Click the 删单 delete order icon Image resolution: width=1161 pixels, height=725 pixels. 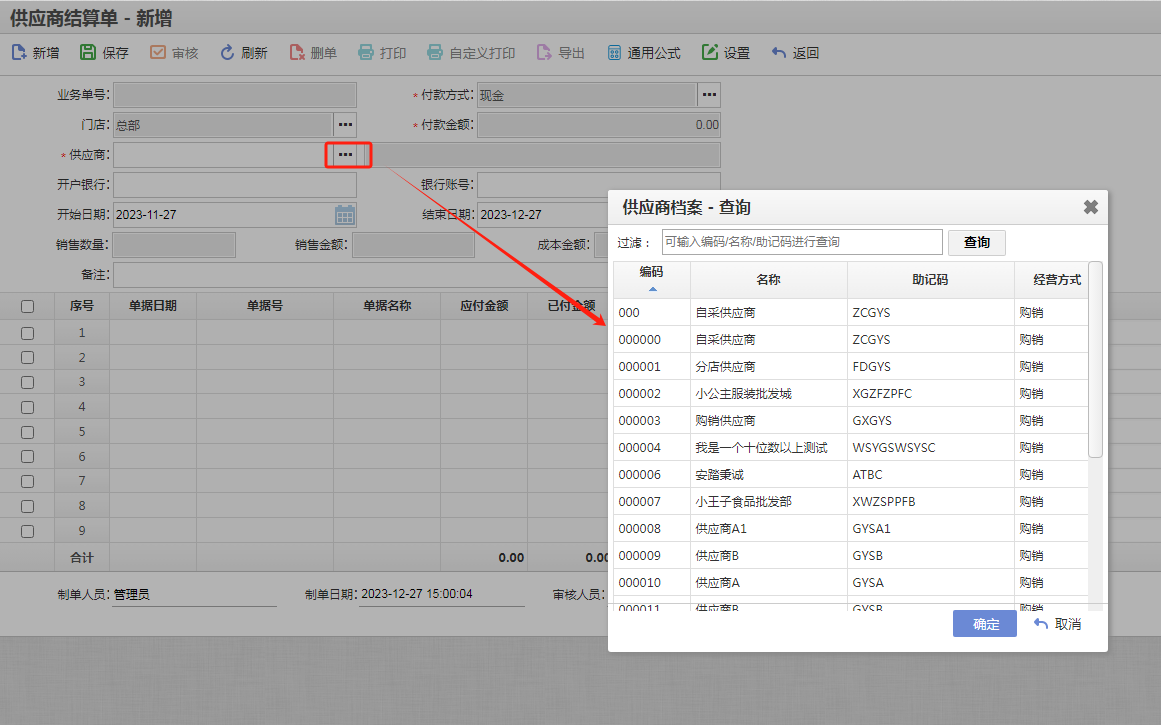pyautogui.click(x=297, y=53)
